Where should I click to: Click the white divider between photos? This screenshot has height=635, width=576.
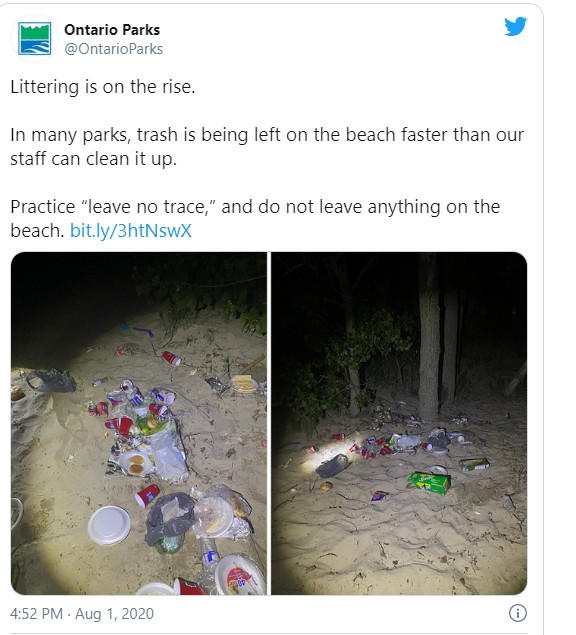(x=269, y=423)
